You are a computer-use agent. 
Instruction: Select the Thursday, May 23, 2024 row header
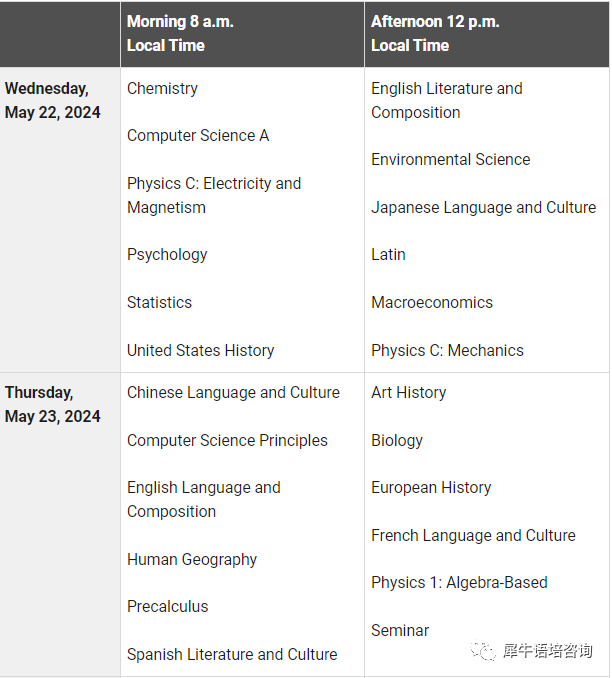(53, 404)
